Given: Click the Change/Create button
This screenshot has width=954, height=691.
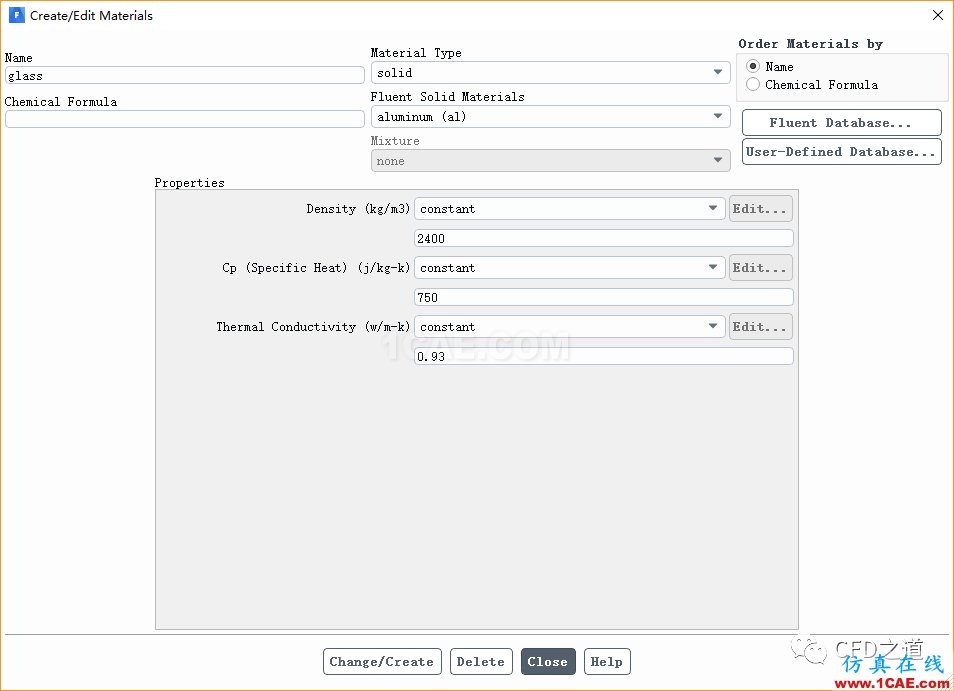Looking at the screenshot, I should pos(382,662).
